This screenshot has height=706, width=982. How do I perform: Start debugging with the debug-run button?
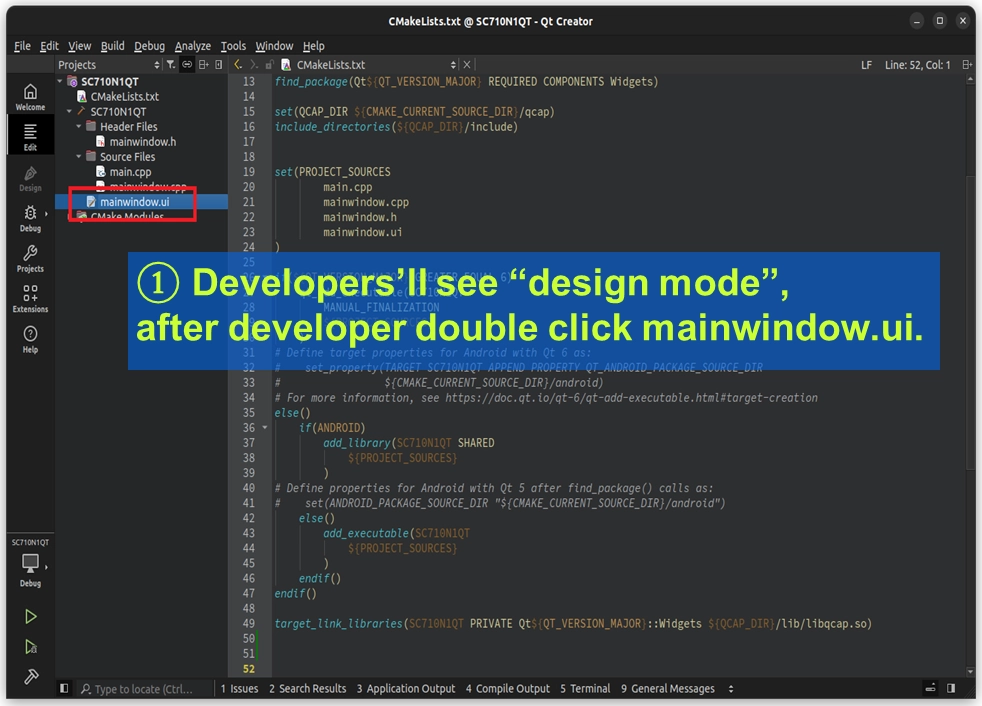(x=31, y=647)
